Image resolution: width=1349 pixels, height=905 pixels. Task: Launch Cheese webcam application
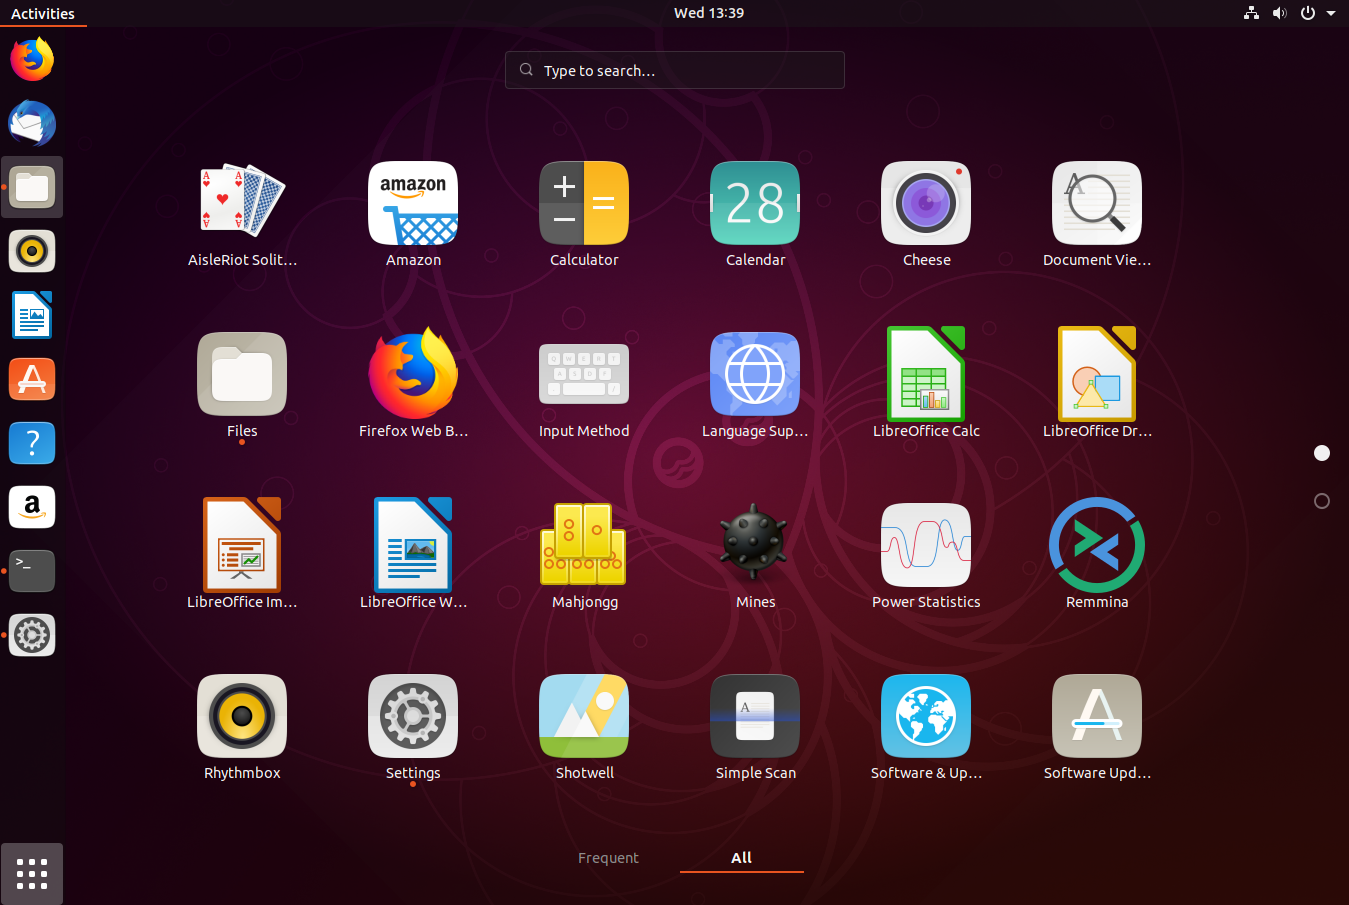(926, 203)
